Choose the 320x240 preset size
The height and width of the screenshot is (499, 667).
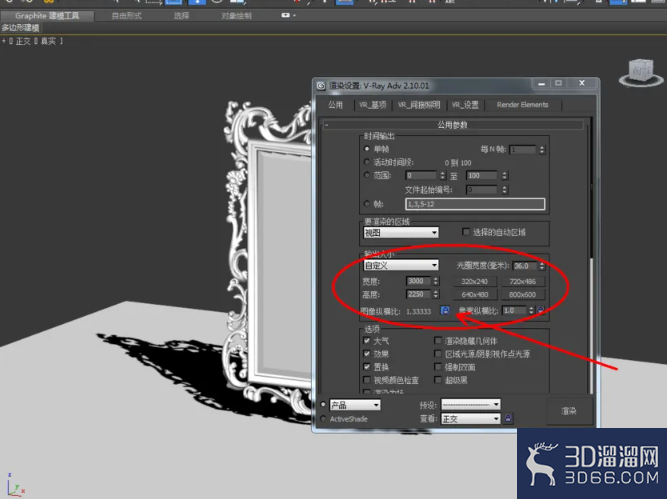coord(474,281)
